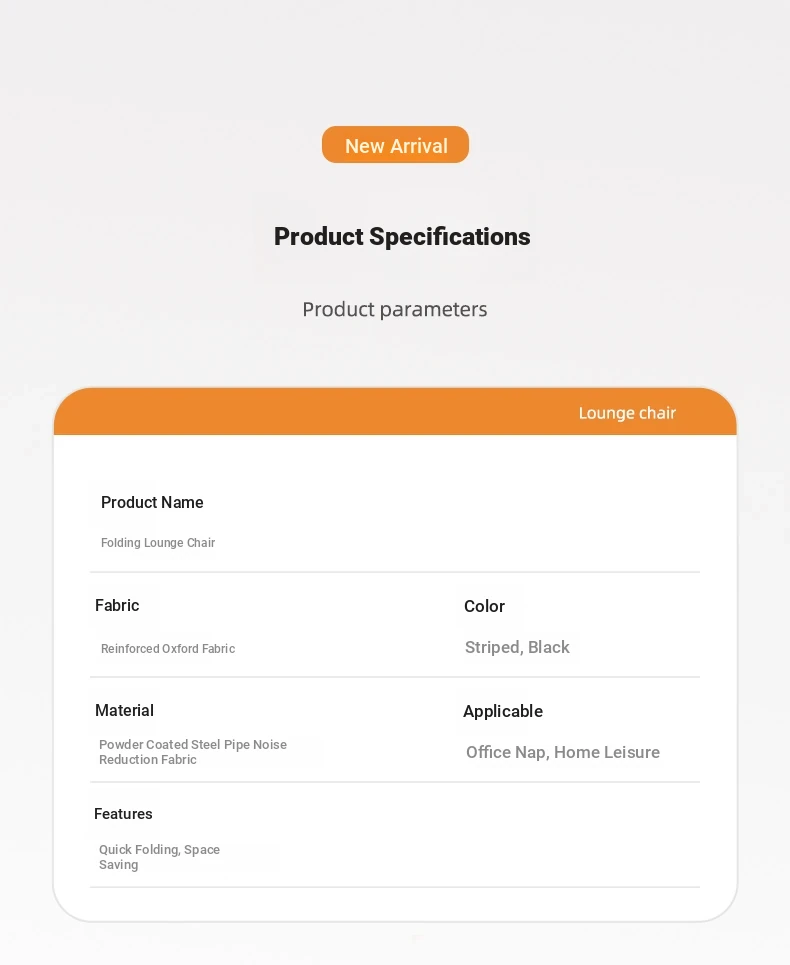Click the Fabric field label
Viewport: 790px width, 965px height.
(x=117, y=605)
